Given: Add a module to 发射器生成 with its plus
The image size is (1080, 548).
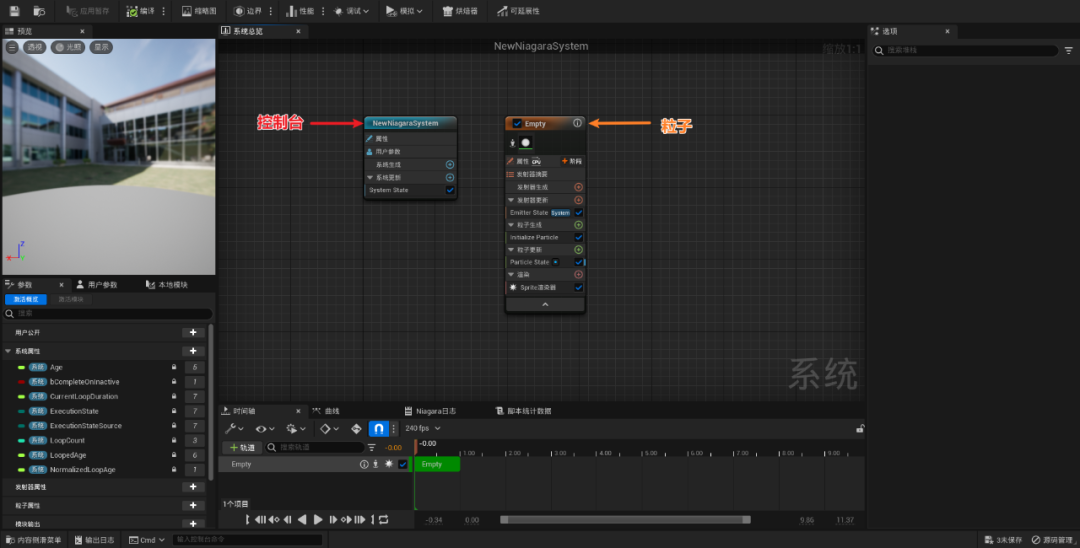Looking at the screenshot, I should pyautogui.click(x=579, y=187).
